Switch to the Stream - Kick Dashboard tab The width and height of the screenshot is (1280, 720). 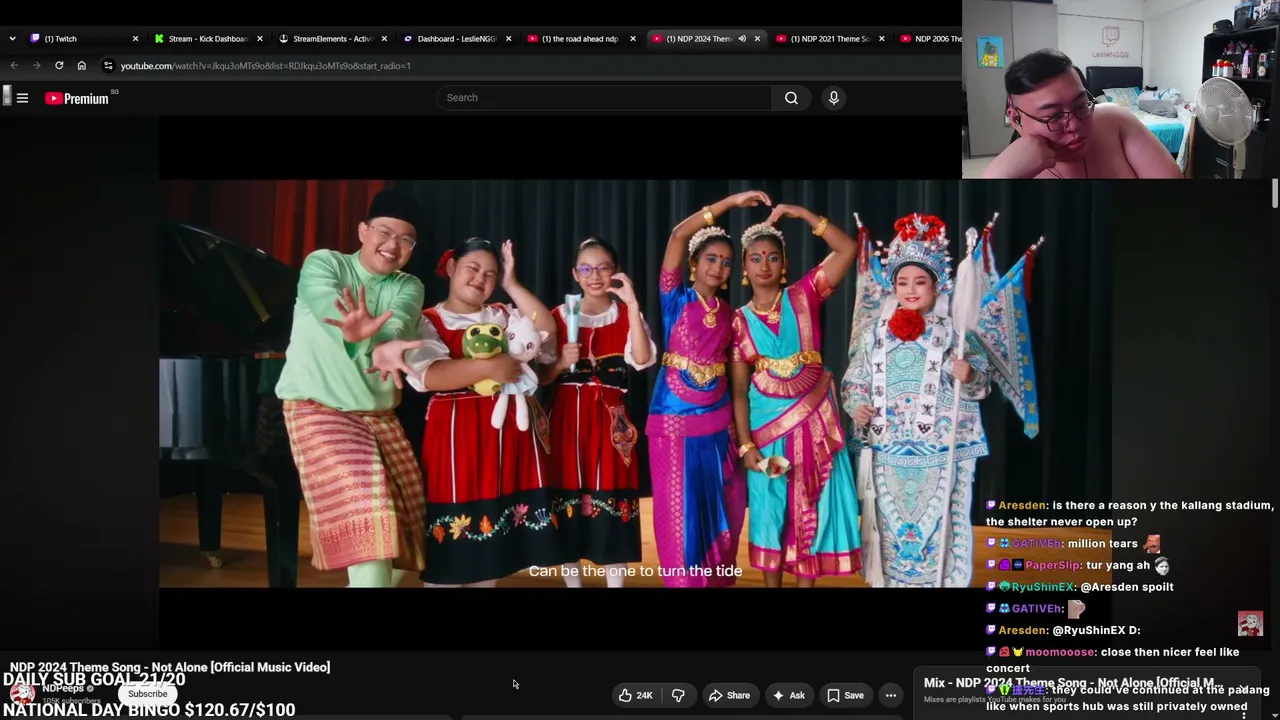(x=209, y=39)
